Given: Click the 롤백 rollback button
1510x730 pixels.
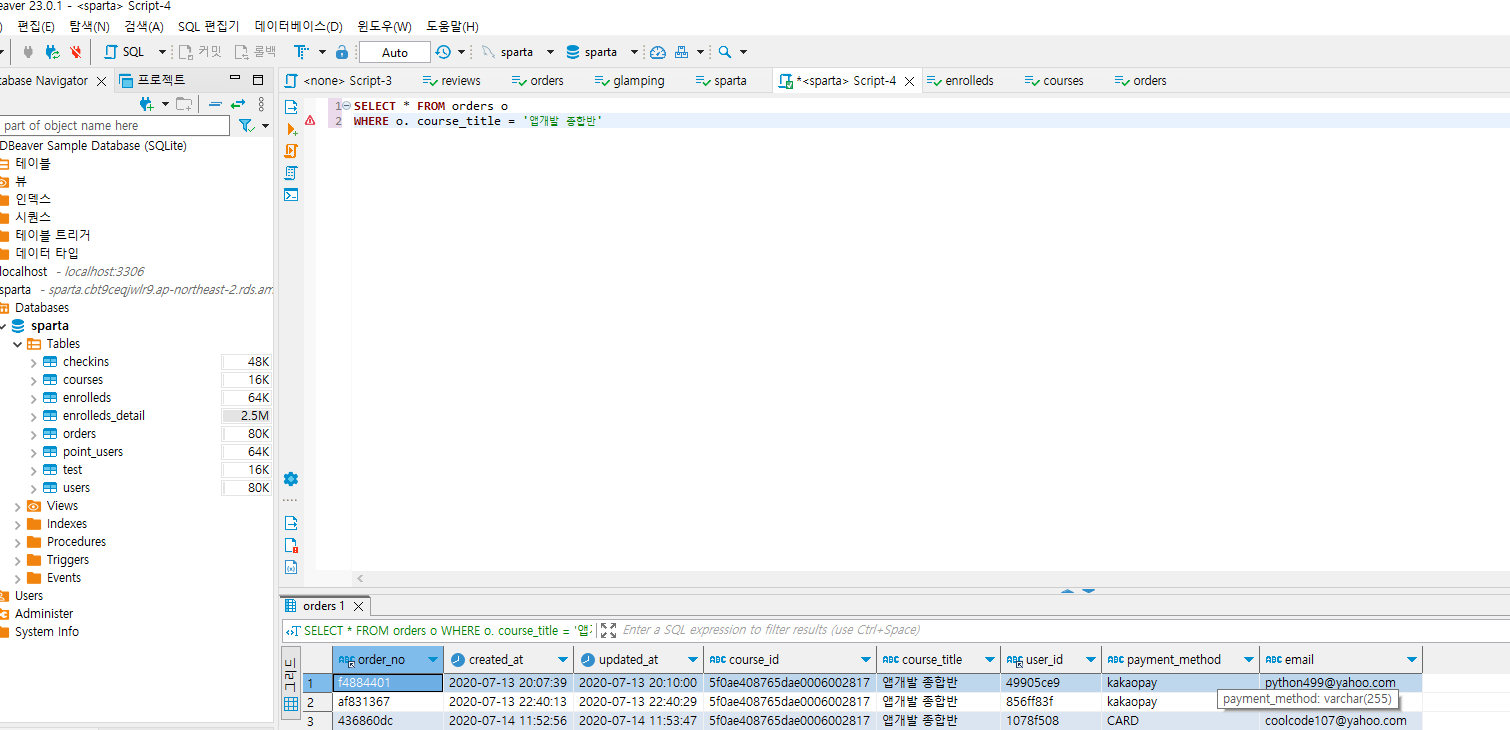Looking at the screenshot, I should 255,52.
